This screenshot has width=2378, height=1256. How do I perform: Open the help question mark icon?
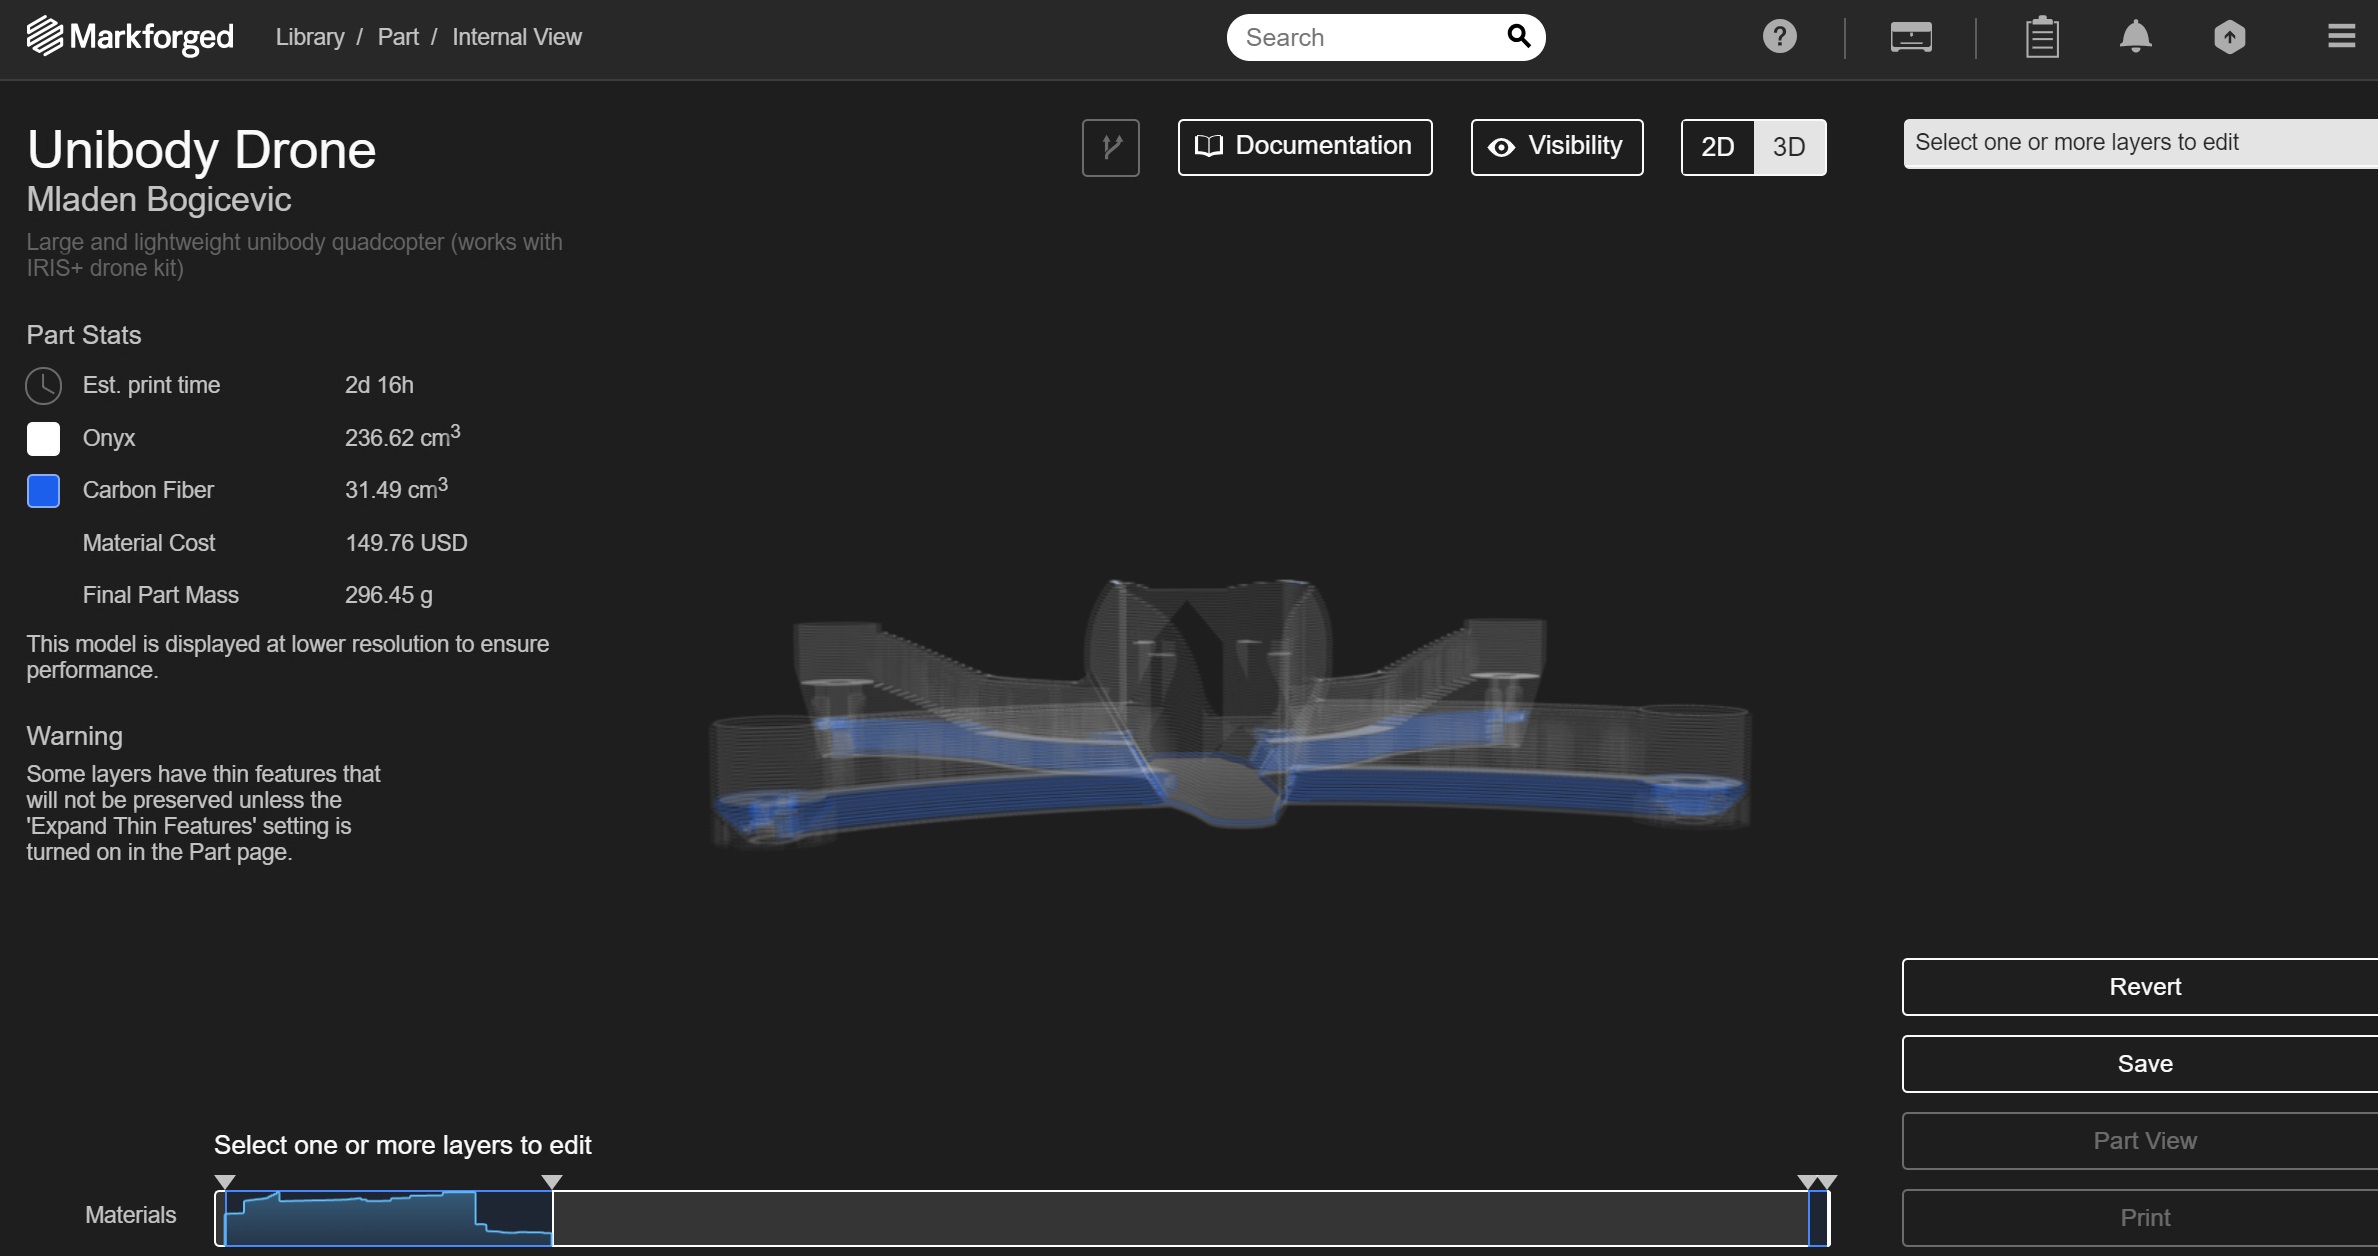point(1779,37)
